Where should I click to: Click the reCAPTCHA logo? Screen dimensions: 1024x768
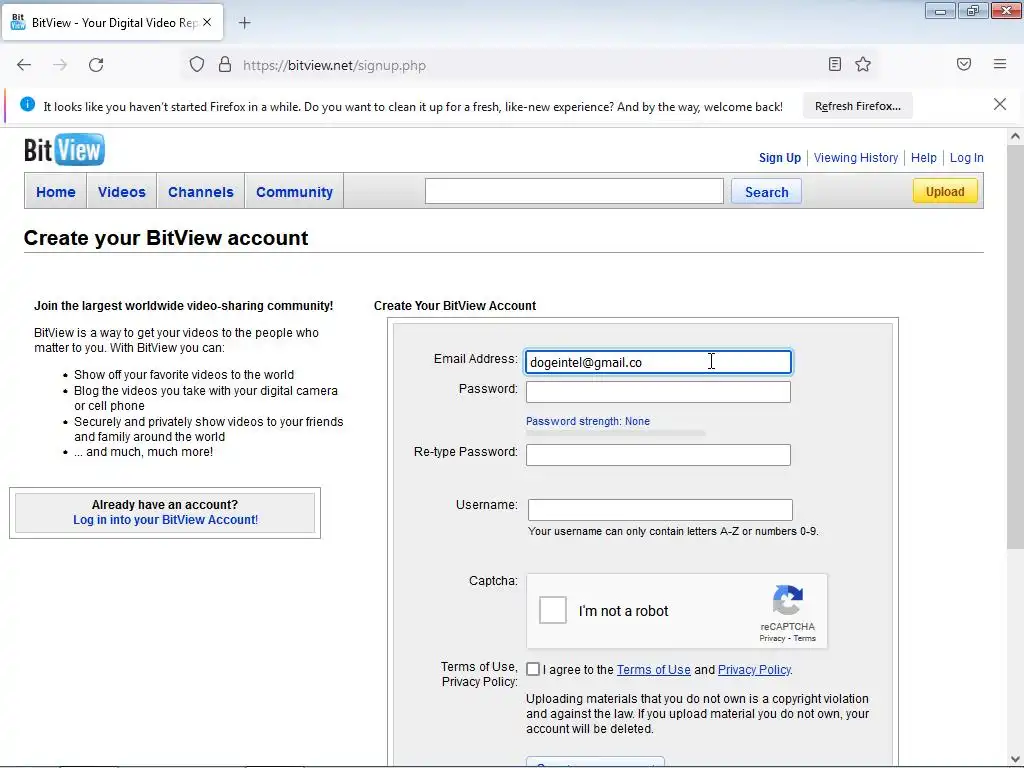pos(788,600)
